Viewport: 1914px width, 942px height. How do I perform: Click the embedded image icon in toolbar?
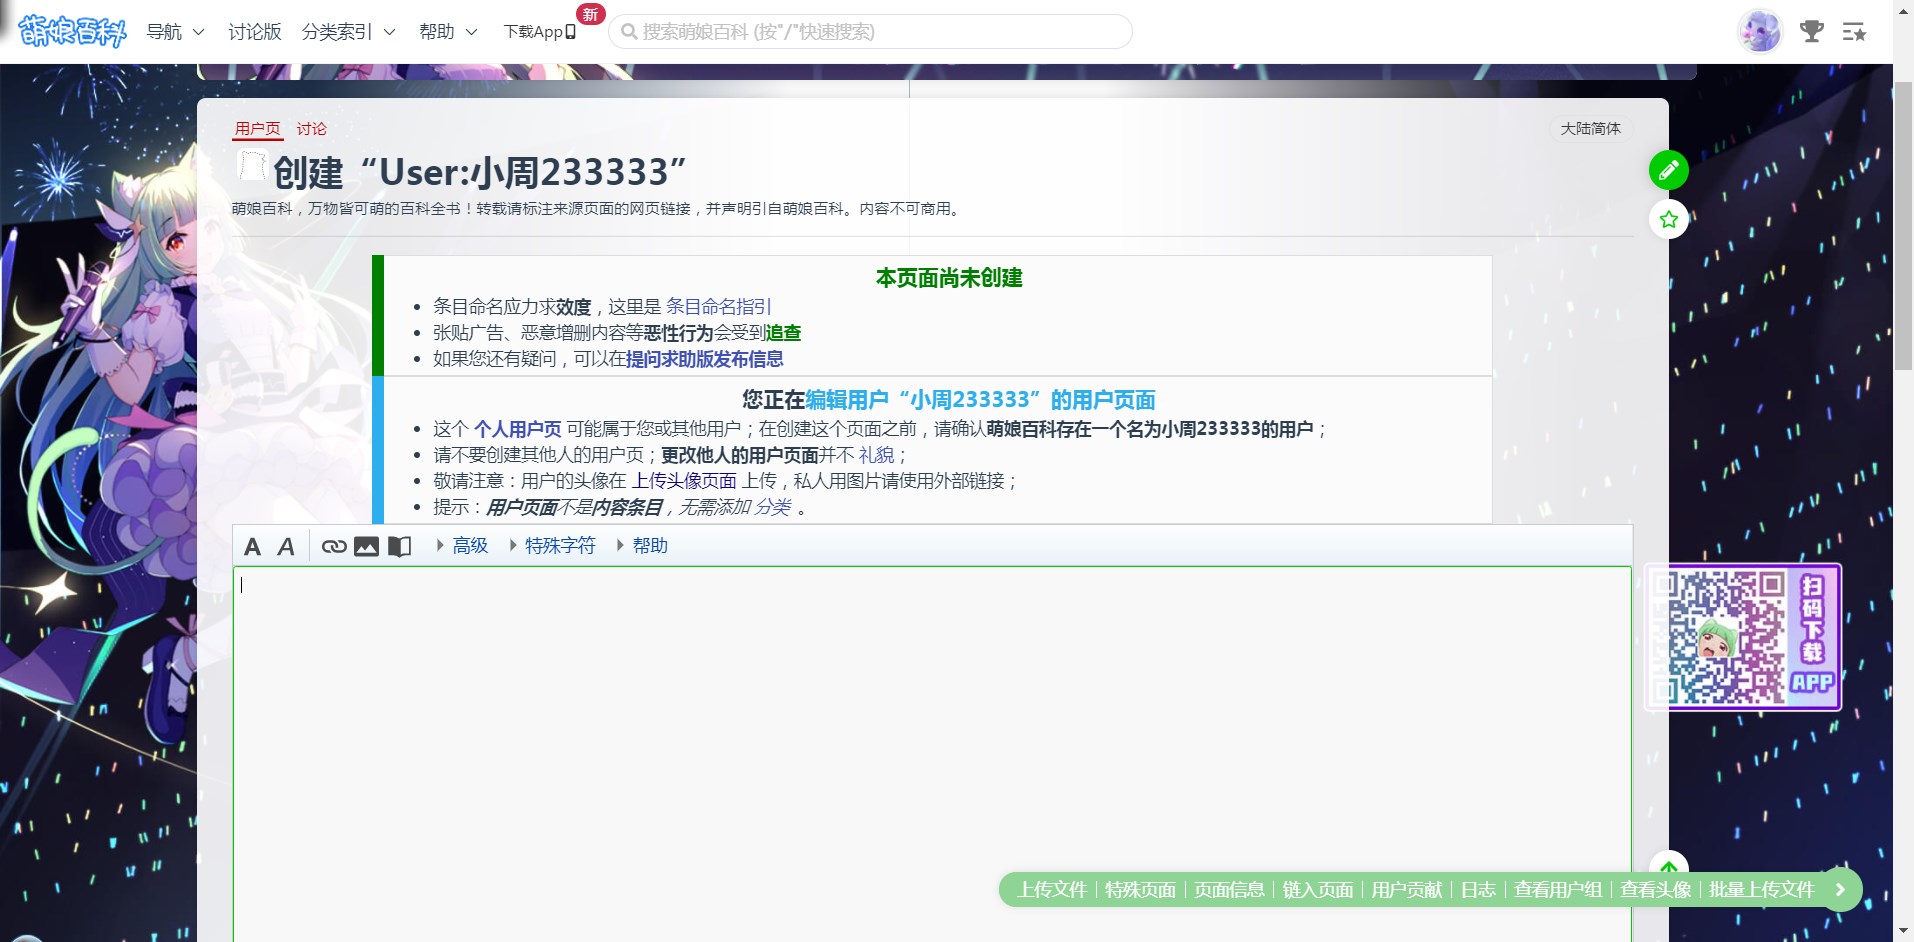pos(367,546)
